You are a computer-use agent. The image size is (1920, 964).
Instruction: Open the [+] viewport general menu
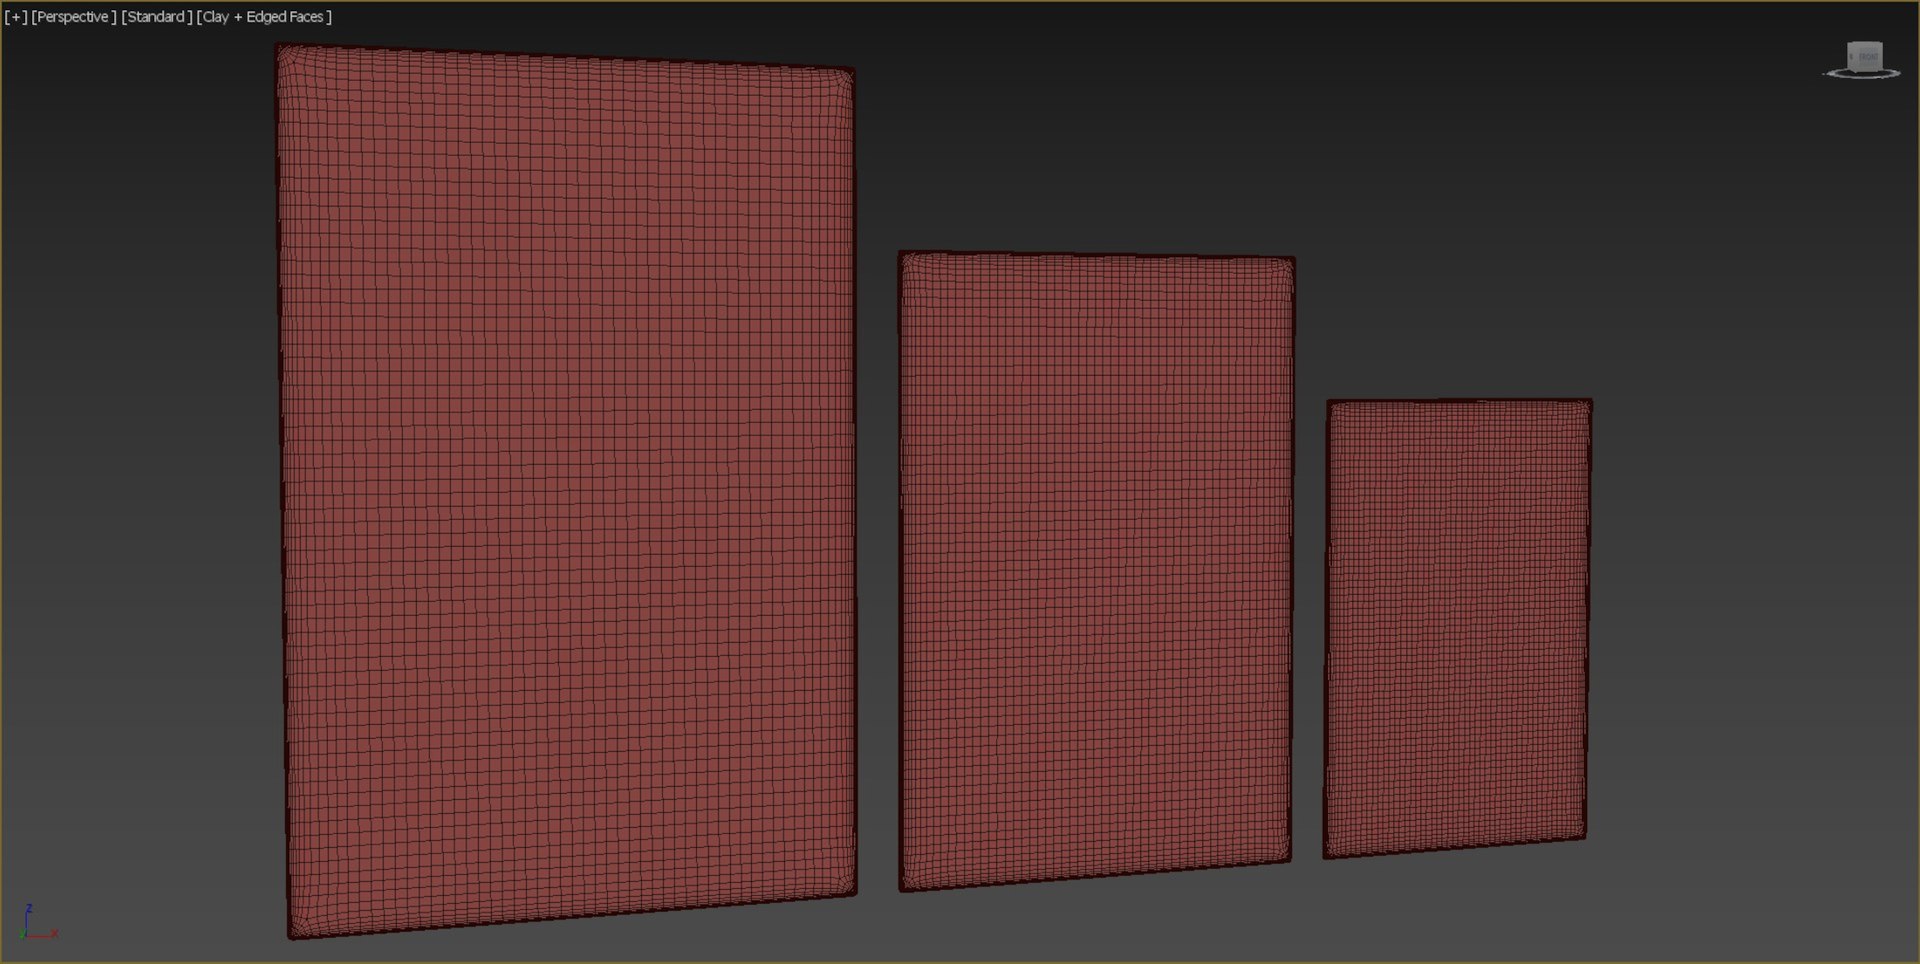(x=16, y=17)
